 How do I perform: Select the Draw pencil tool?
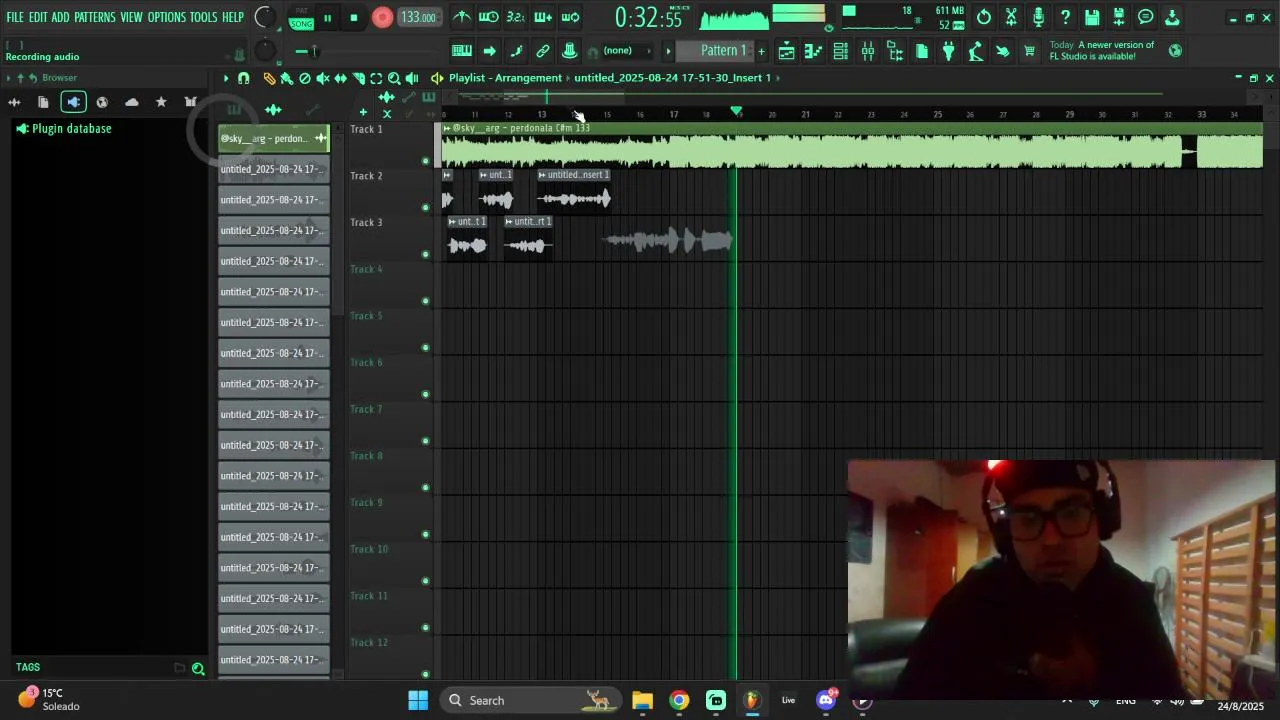point(269,78)
